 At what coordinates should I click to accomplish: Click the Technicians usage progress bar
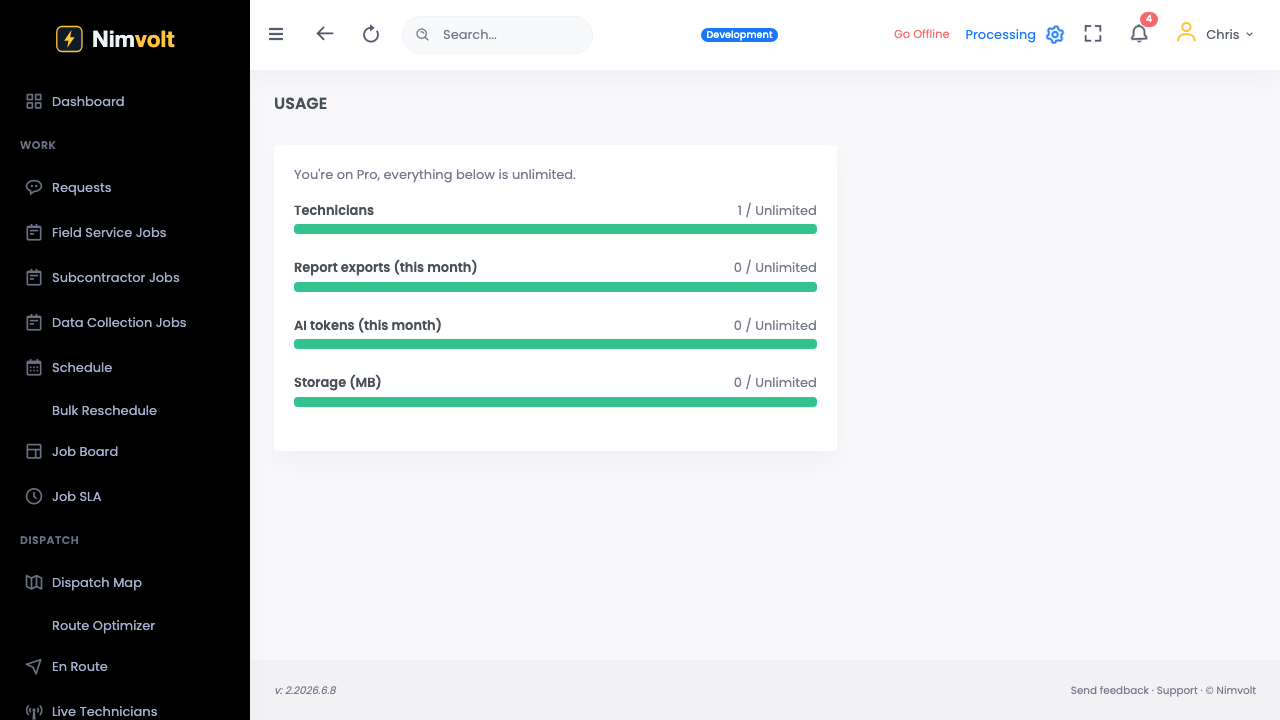tap(555, 229)
